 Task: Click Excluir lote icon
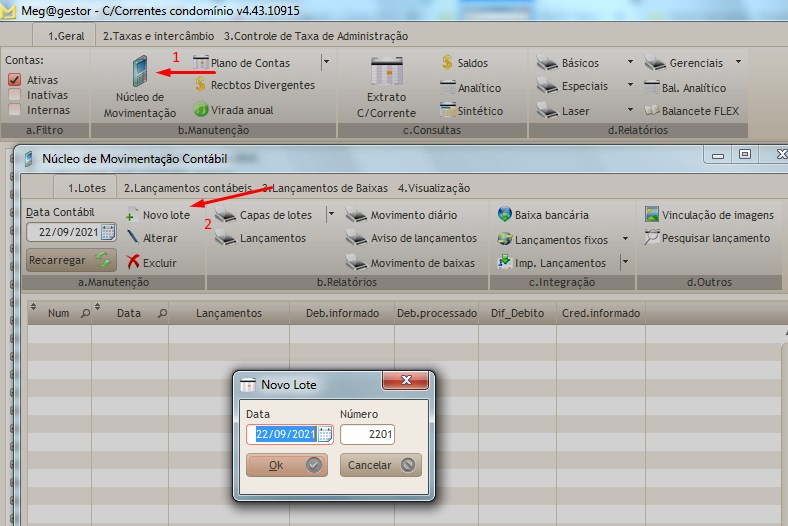tap(133, 263)
